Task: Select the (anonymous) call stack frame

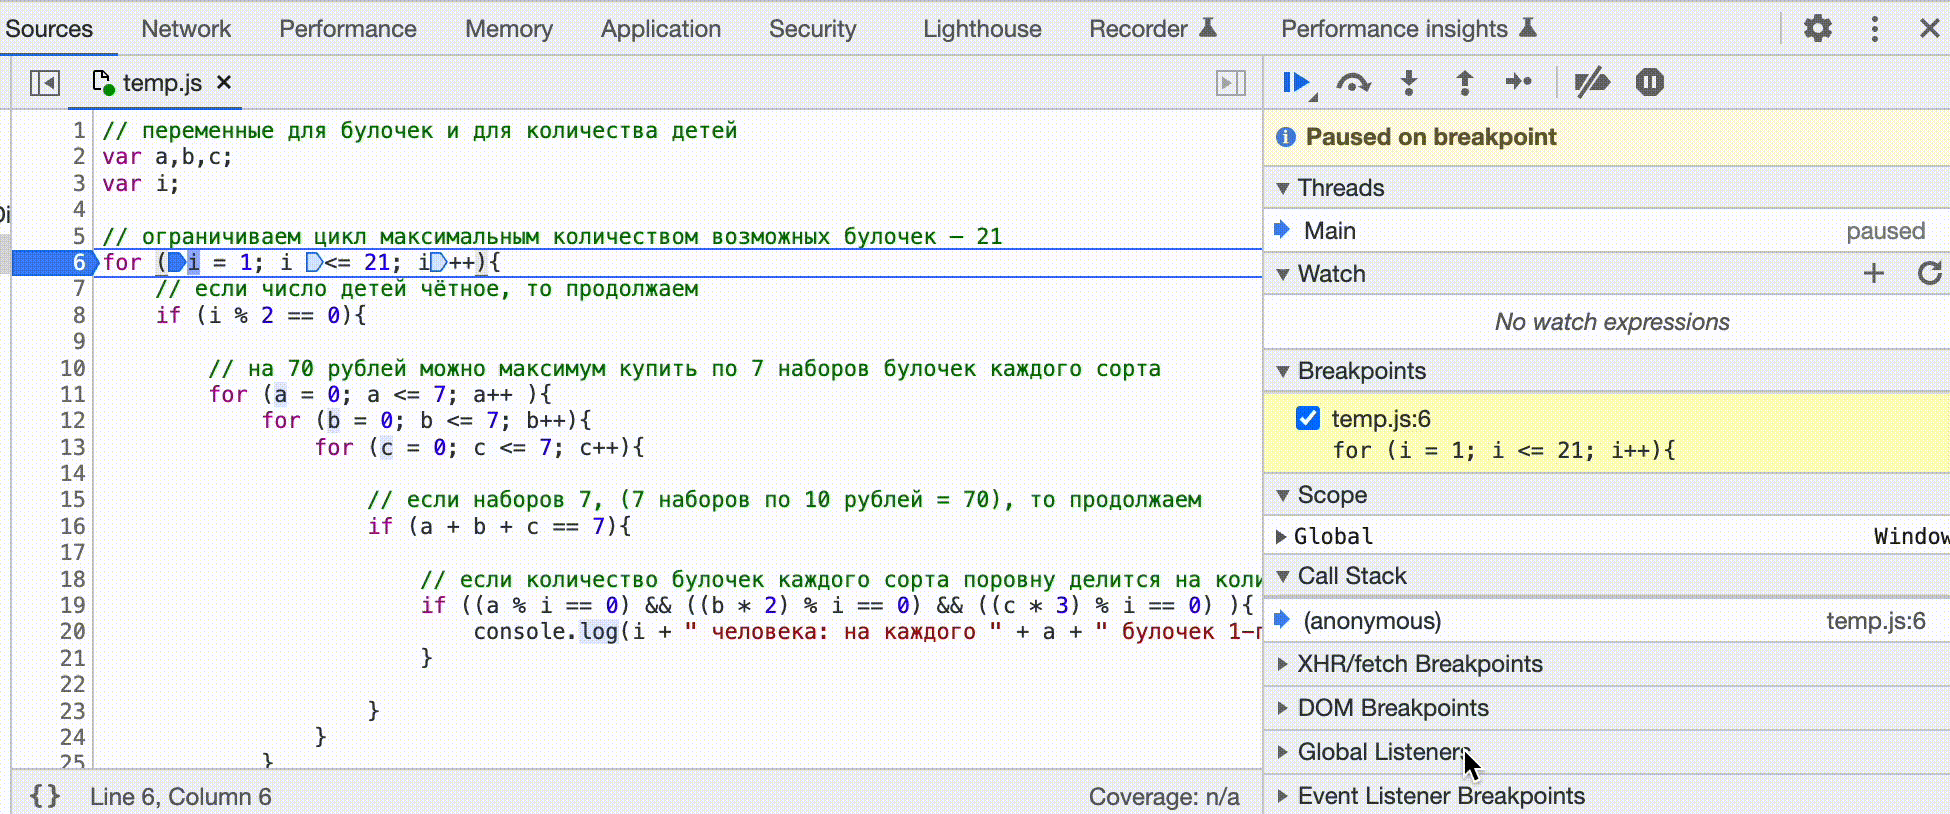Action: [1372, 621]
